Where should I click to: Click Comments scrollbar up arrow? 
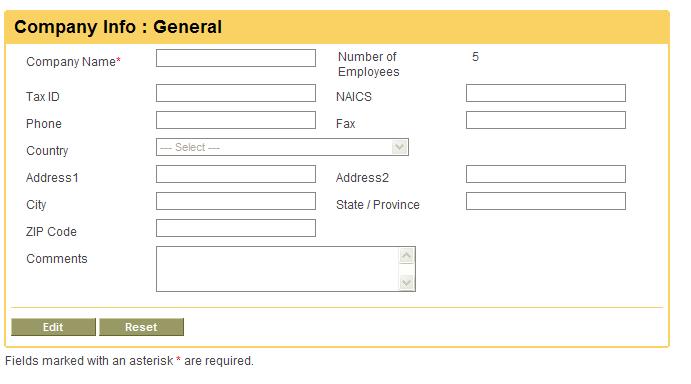tap(406, 256)
